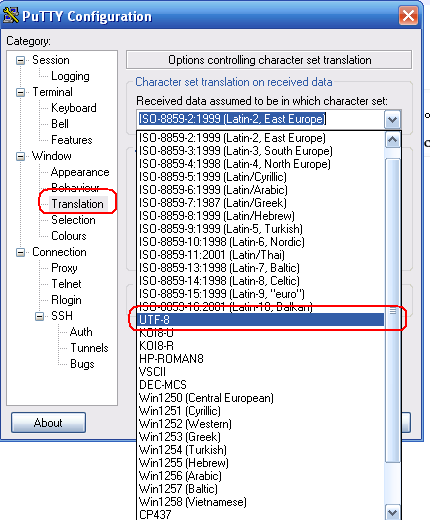430x520 pixels.
Task: Select Win1253 (Greek)
Action: (x=261, y=437)
